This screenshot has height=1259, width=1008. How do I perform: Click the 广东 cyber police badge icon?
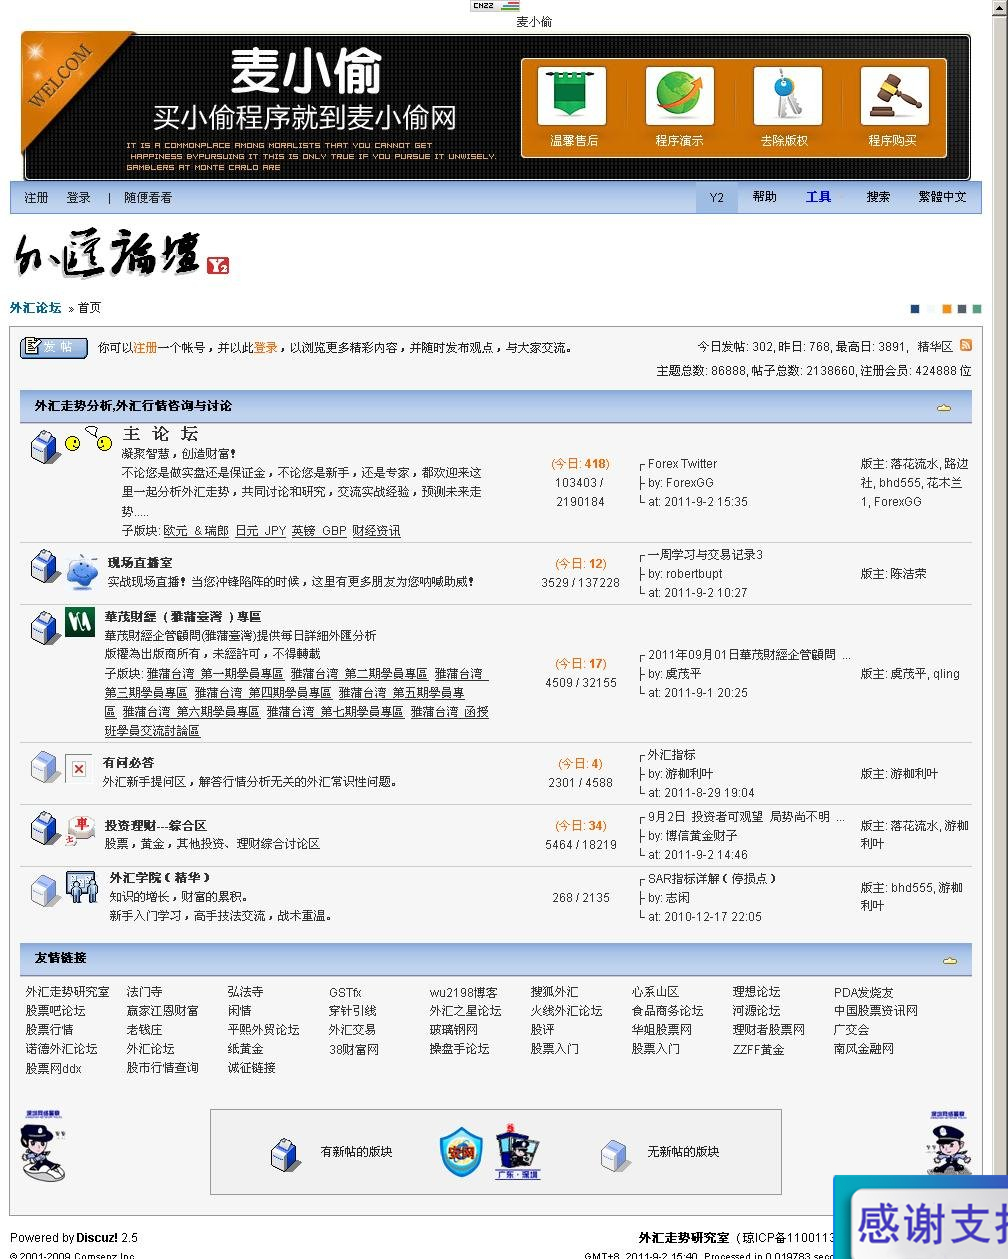pyautogui.click(x=518, y=1151)
